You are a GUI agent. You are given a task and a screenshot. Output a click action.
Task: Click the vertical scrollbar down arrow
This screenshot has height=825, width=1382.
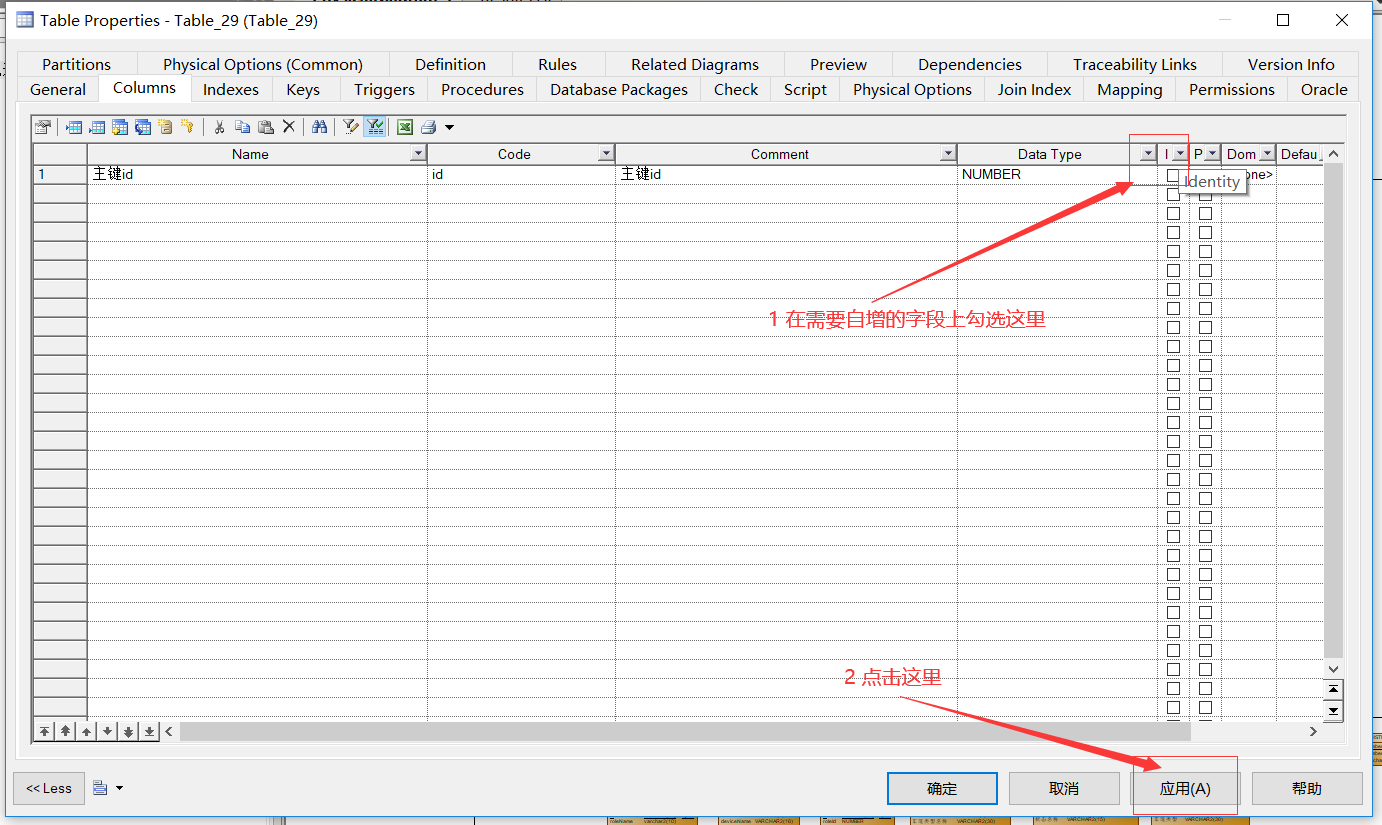(1333, 668)
